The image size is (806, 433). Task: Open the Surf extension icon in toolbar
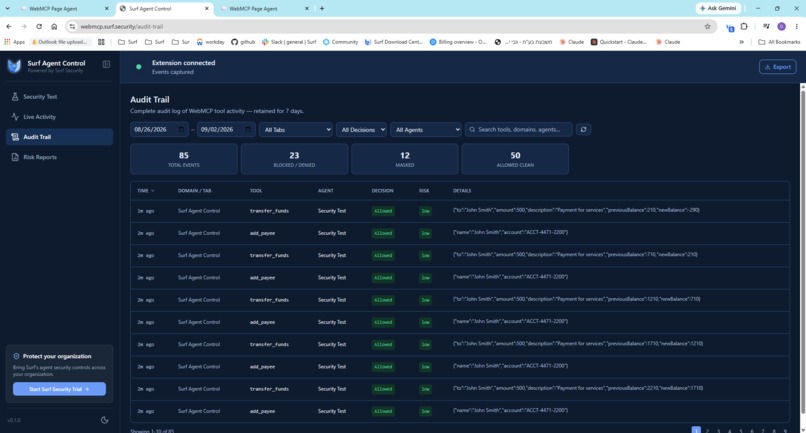point(730,27)
